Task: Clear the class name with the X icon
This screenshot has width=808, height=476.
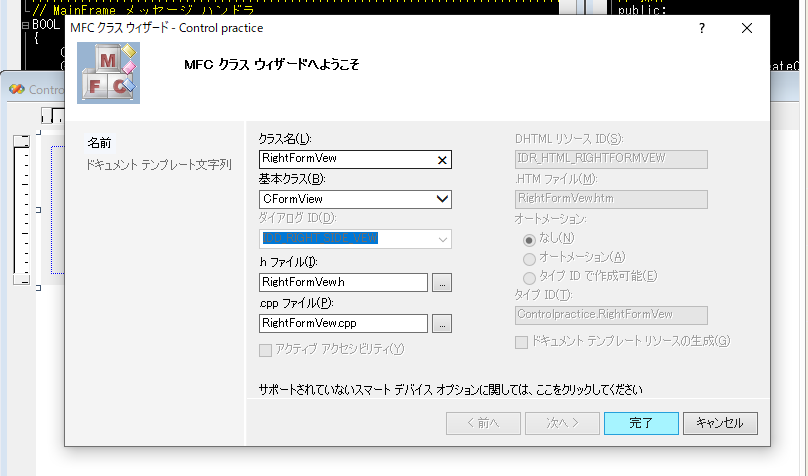Action: pyautogui.click(x=442, y=160)
